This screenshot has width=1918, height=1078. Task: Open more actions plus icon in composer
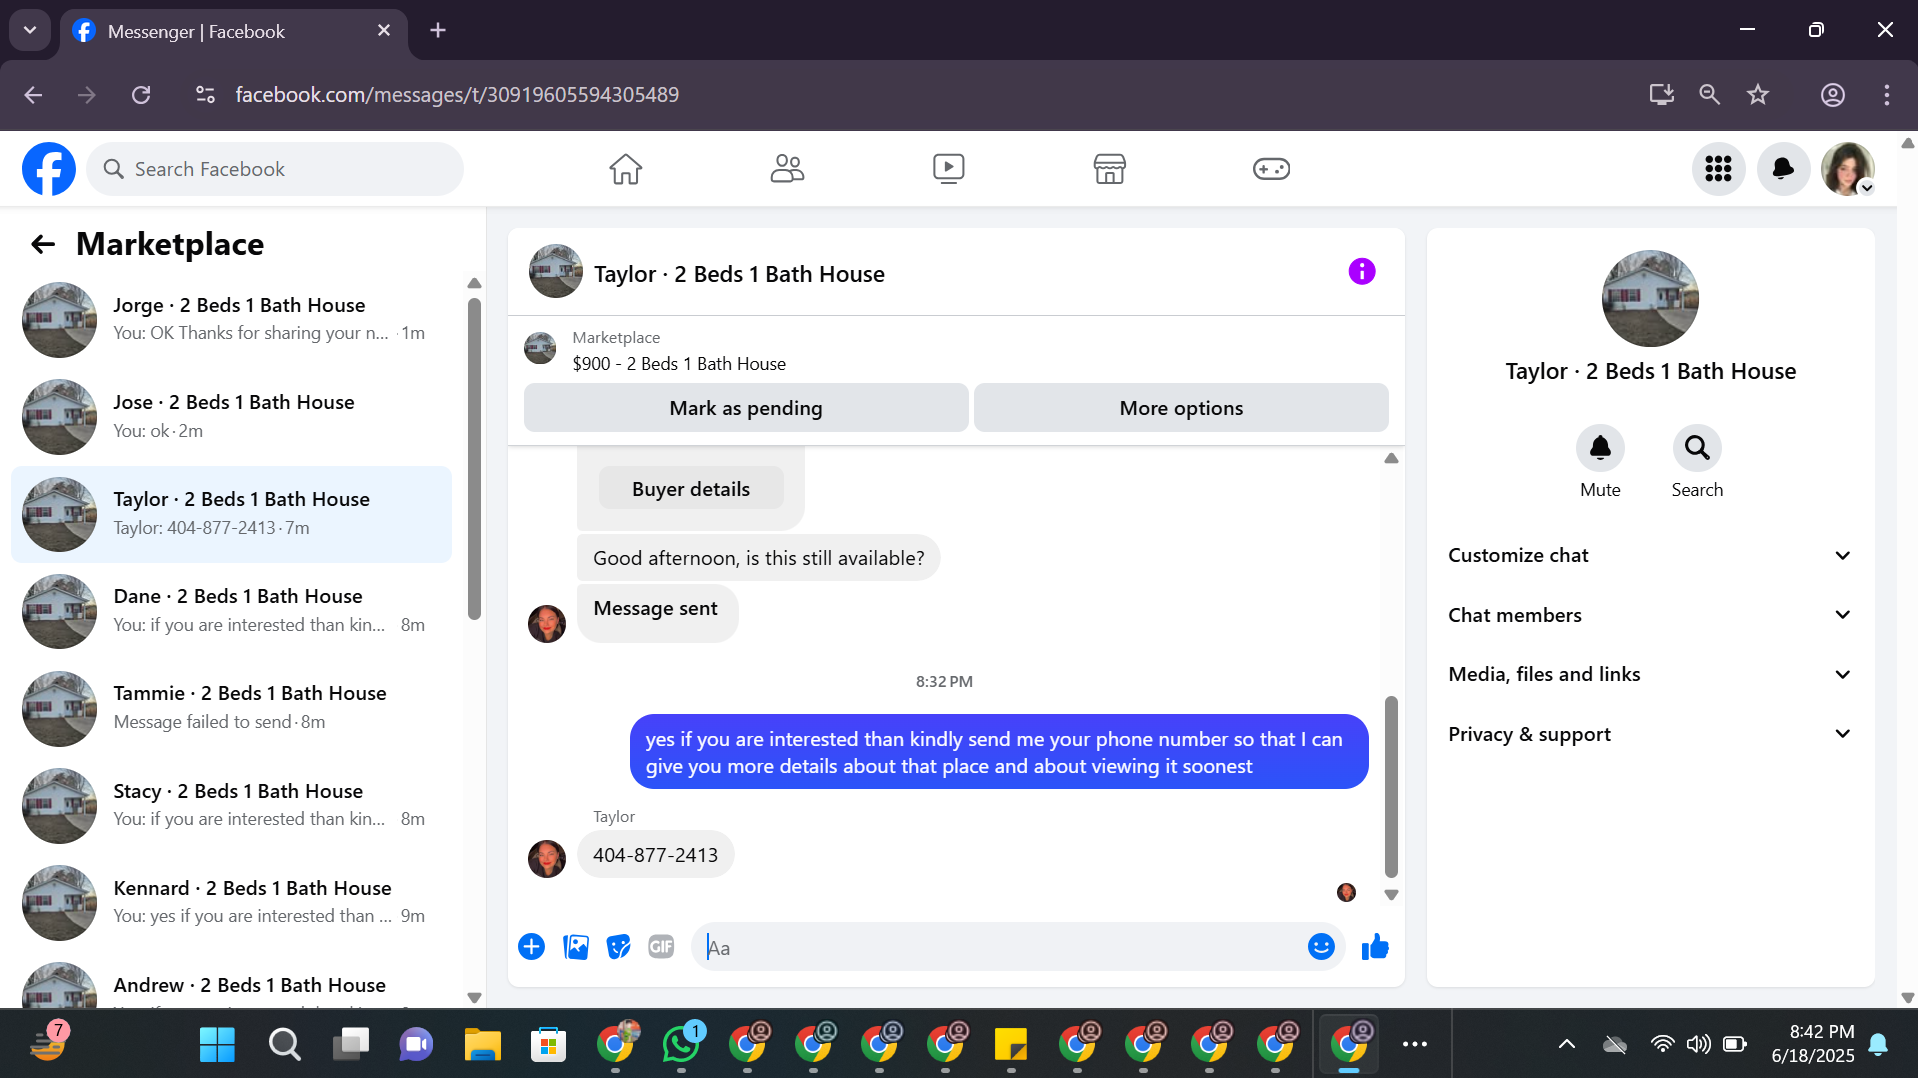tap(531, 947)
